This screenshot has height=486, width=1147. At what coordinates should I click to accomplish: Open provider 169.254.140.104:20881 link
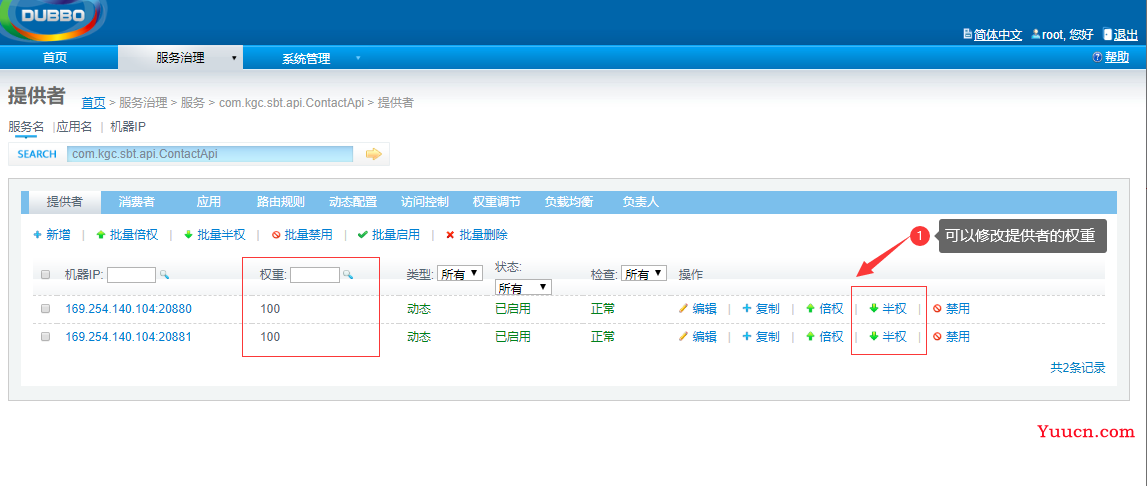[129, 337]
